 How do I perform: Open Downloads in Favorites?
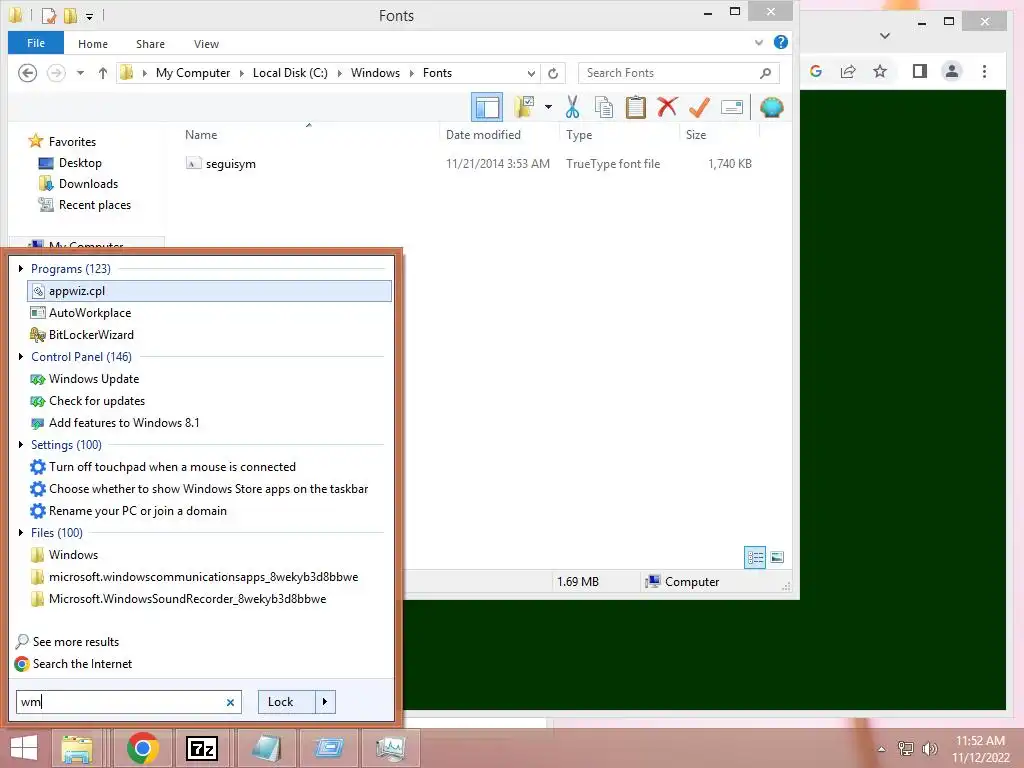click(x=88, y=184)
